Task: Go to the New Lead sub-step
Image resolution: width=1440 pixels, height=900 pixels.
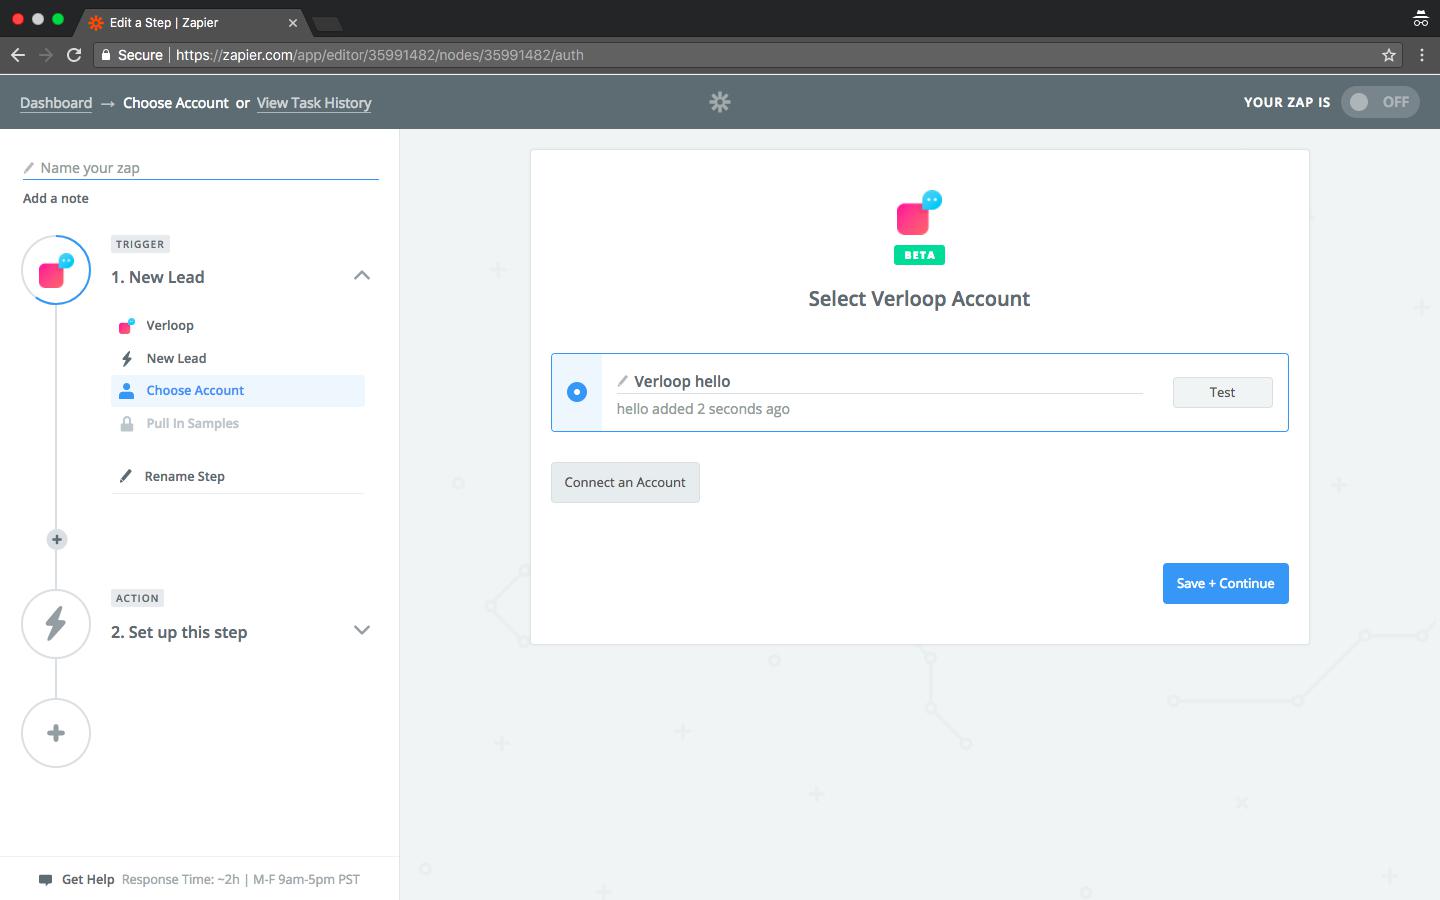Action: 176,358
